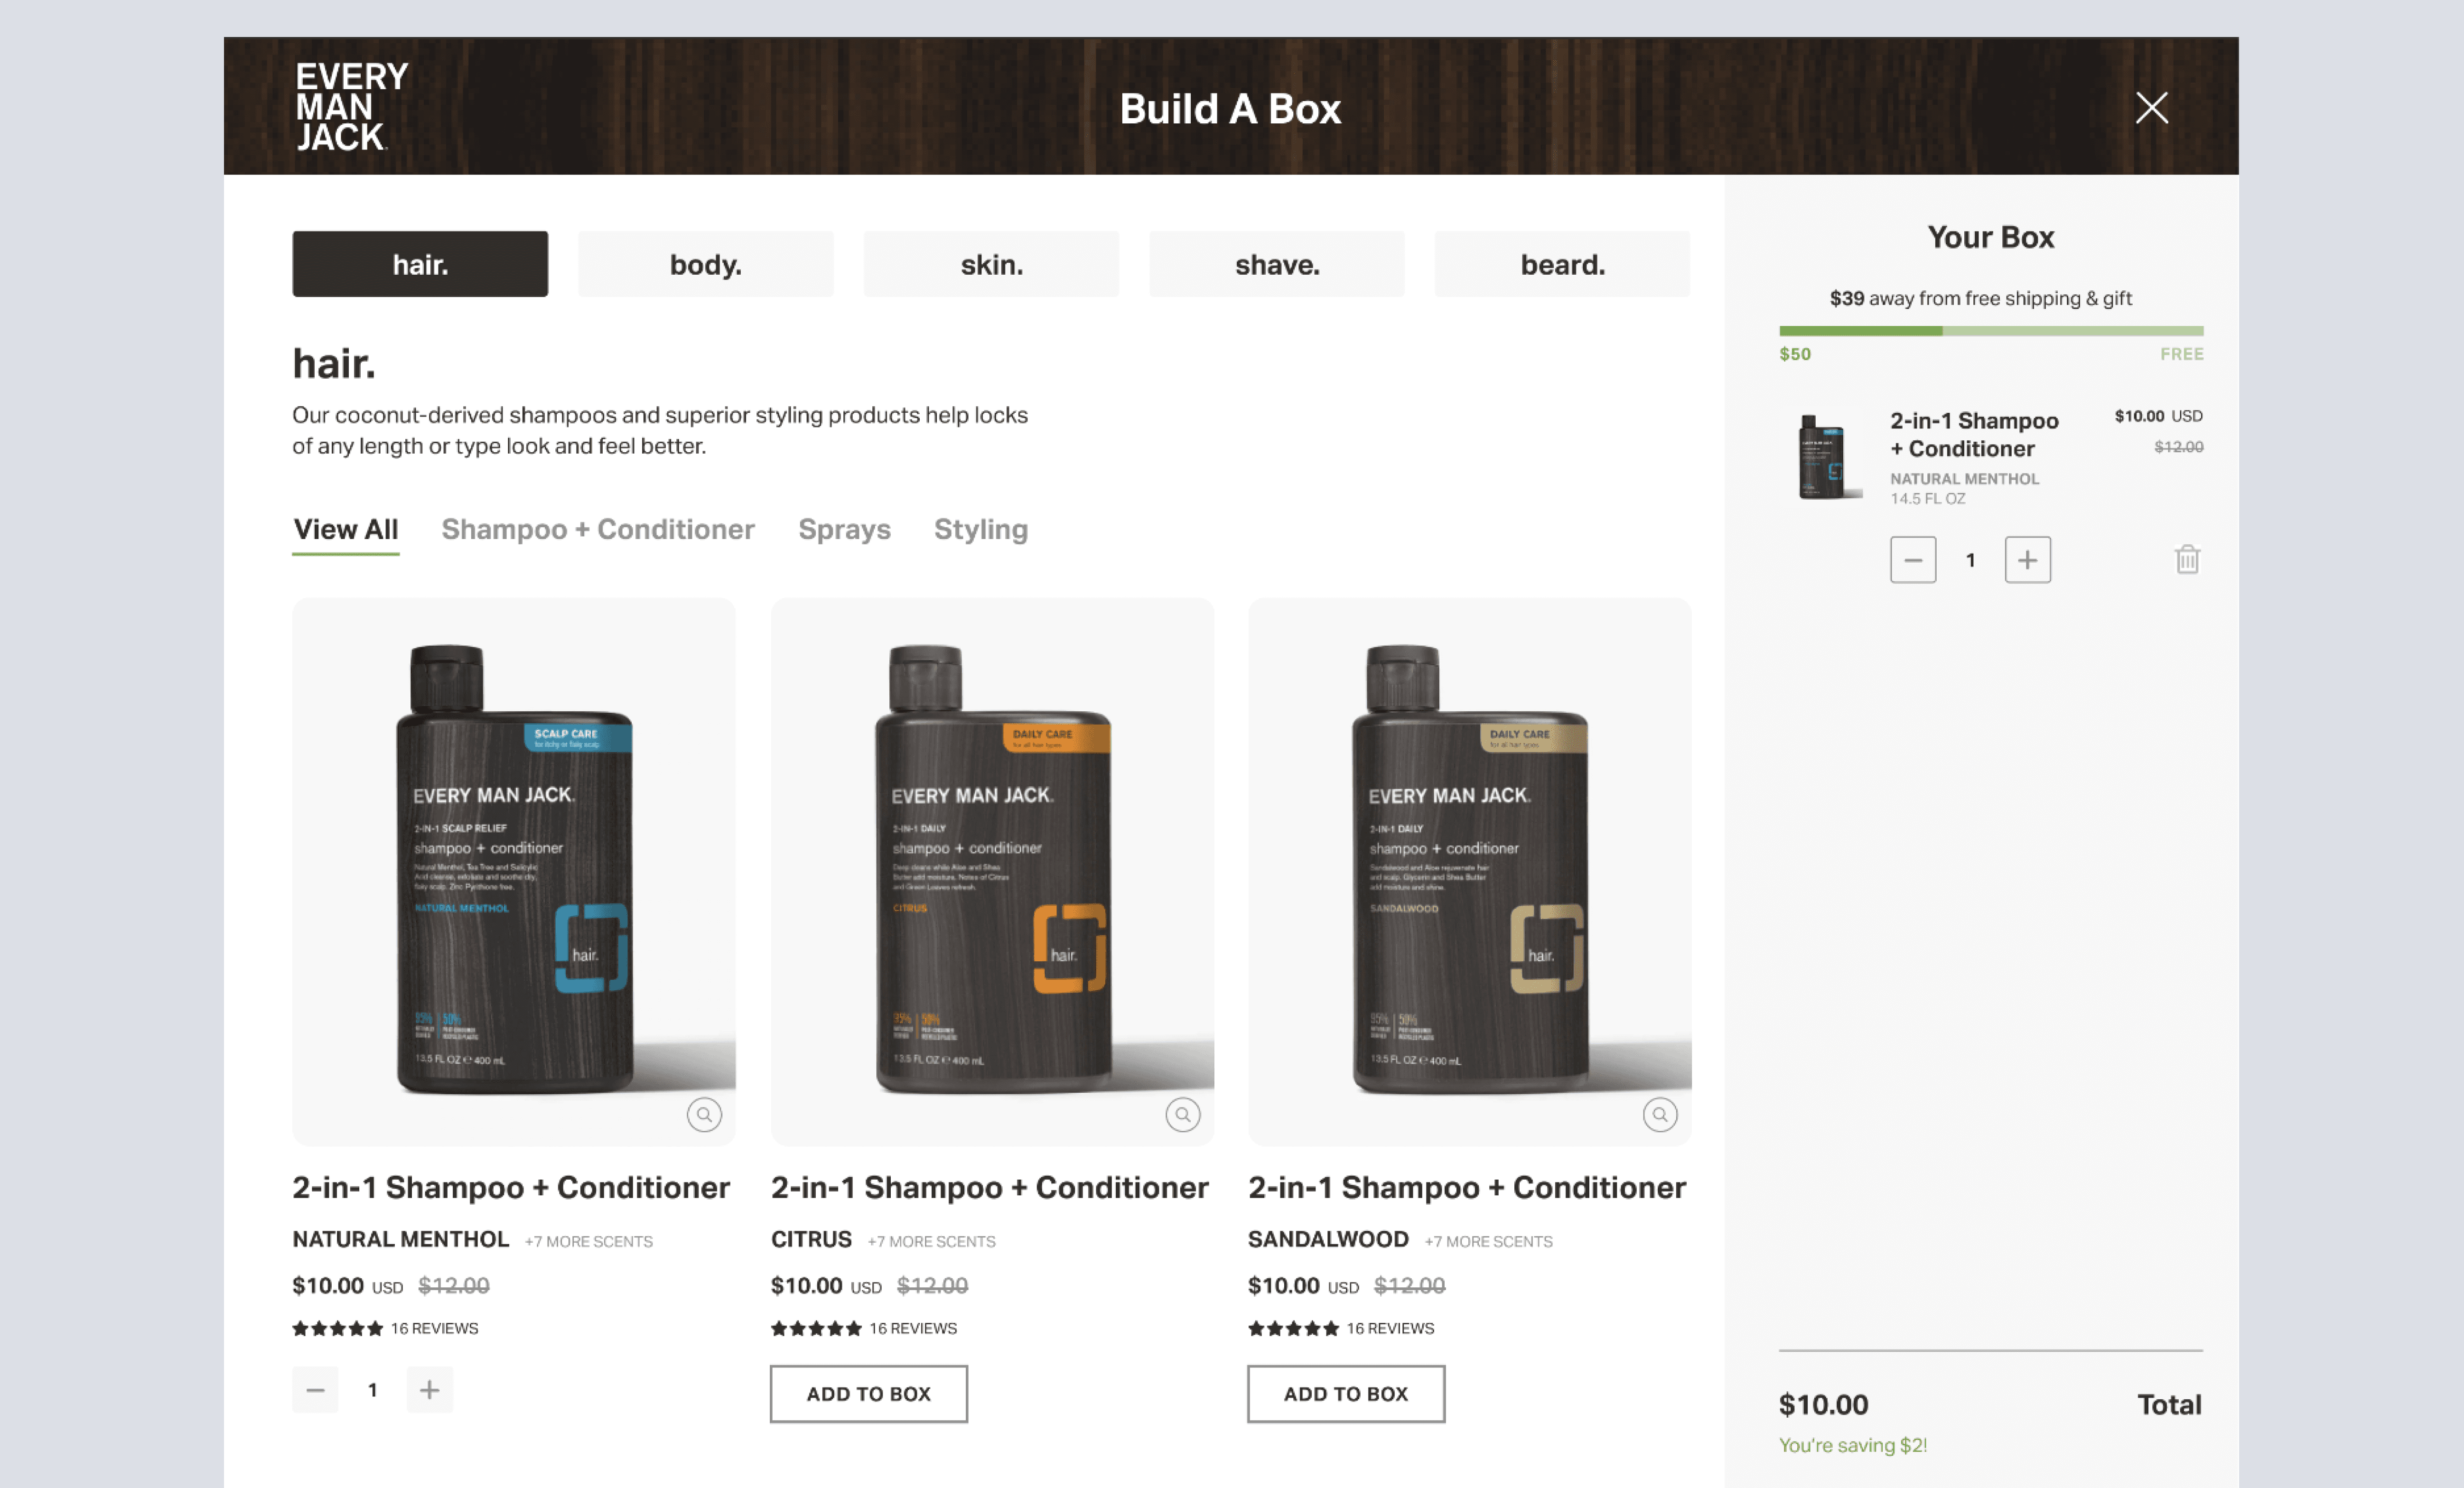Expand +7 more scents for Citrus
Screen dimensions: 2464x1488
click(x=931, y=1241)
